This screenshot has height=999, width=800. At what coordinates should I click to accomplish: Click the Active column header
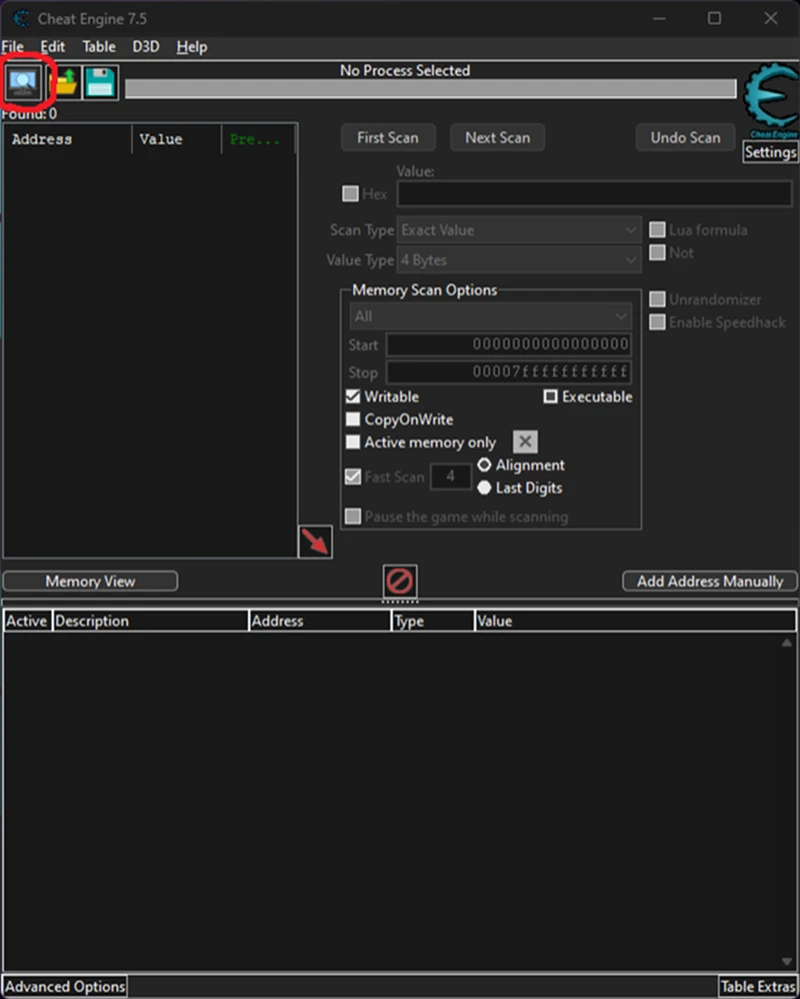[x=27, y=621]
